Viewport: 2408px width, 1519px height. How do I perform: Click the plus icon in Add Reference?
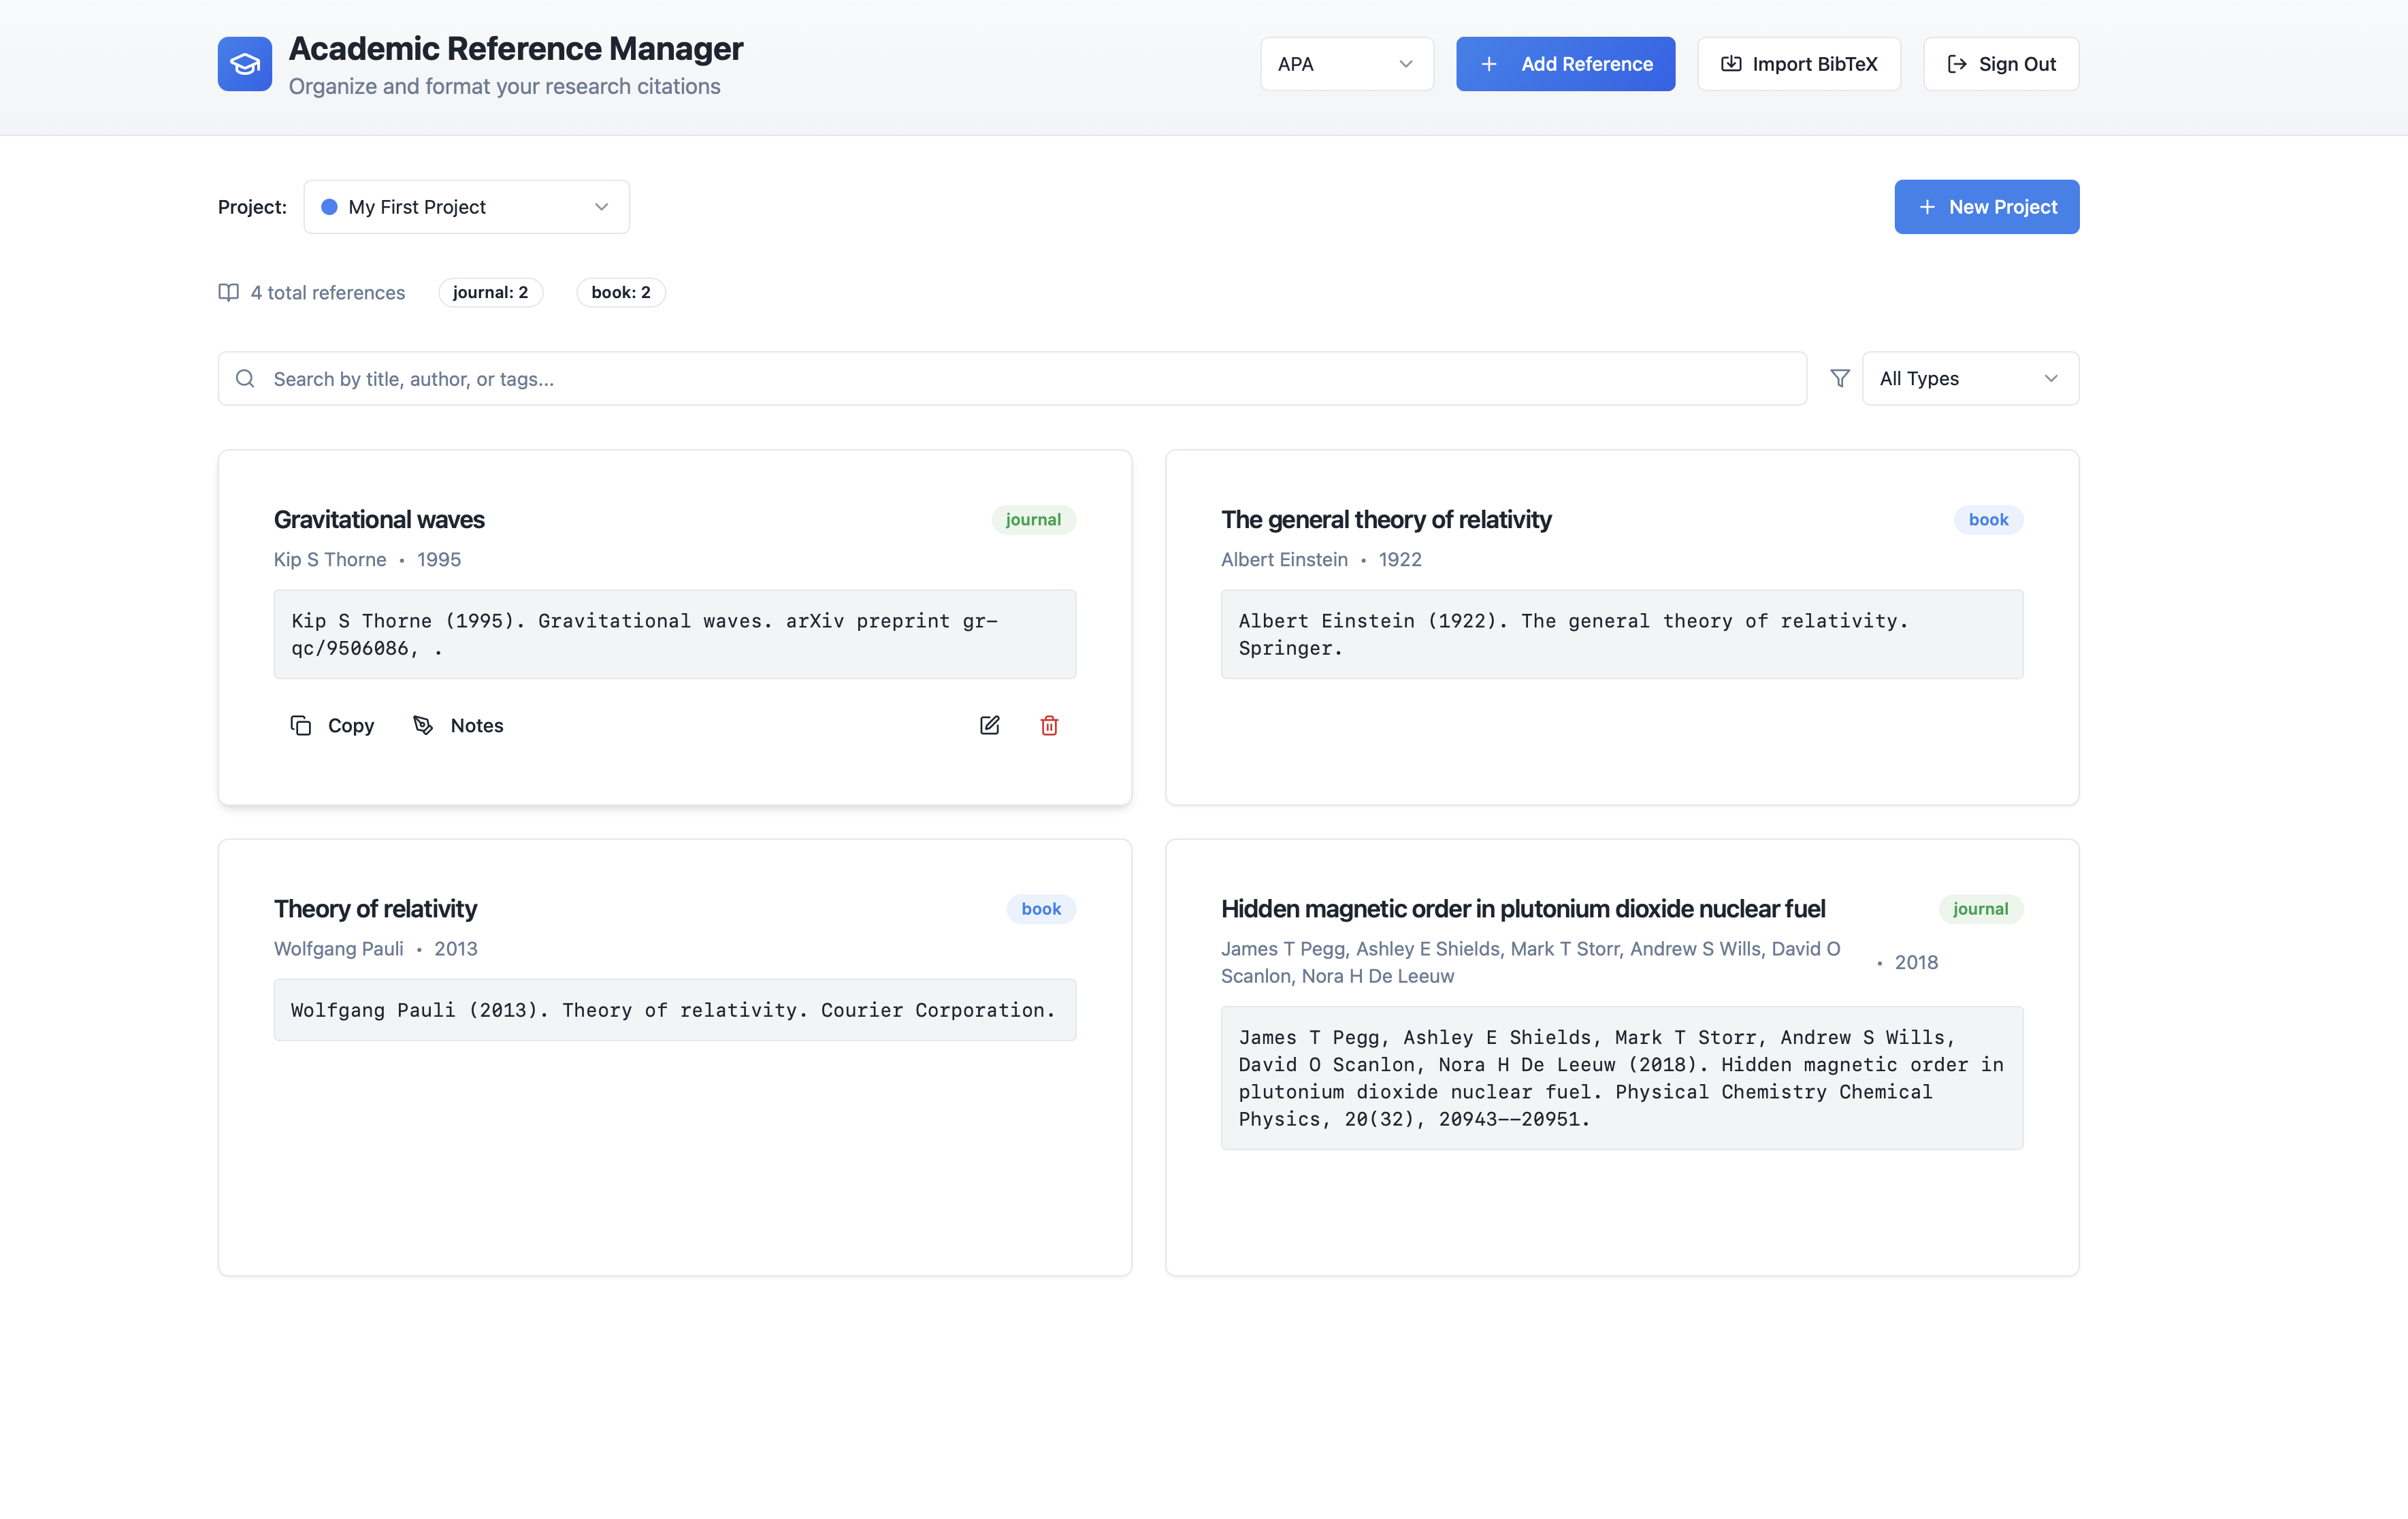click(x=1488, y=64)
